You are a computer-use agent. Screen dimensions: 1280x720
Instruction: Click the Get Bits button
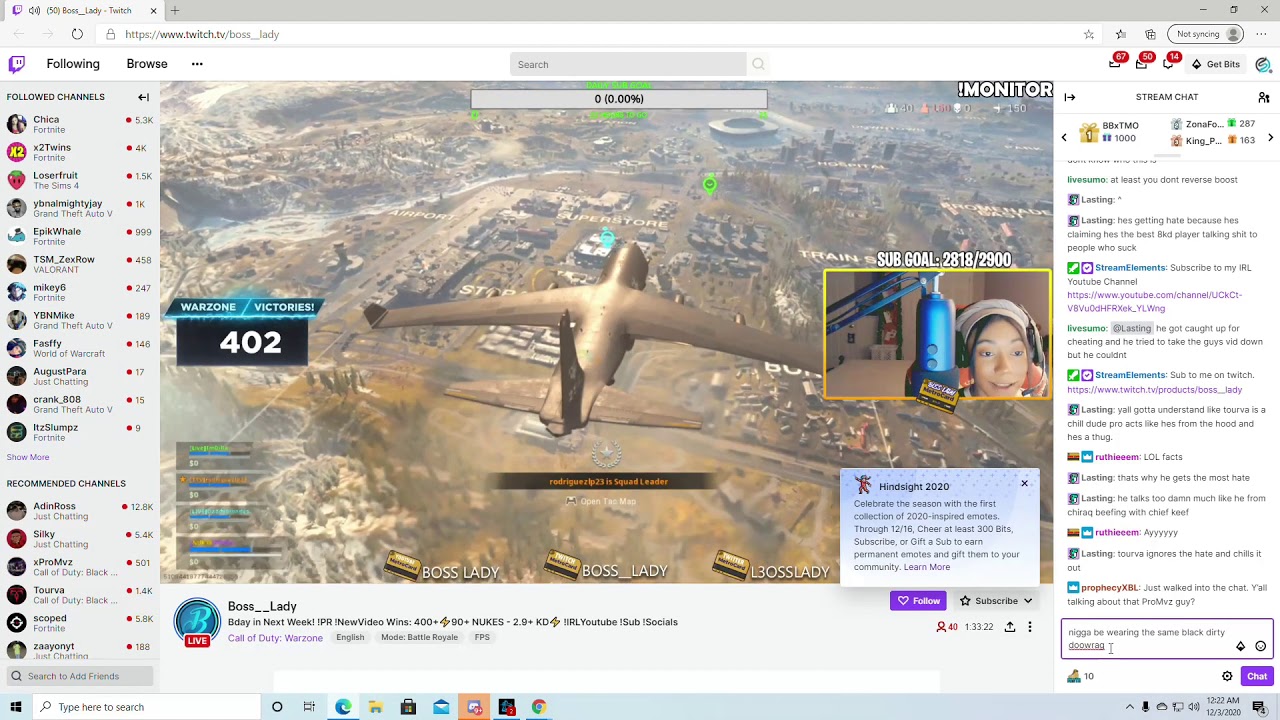click(x=1215, y=64)
